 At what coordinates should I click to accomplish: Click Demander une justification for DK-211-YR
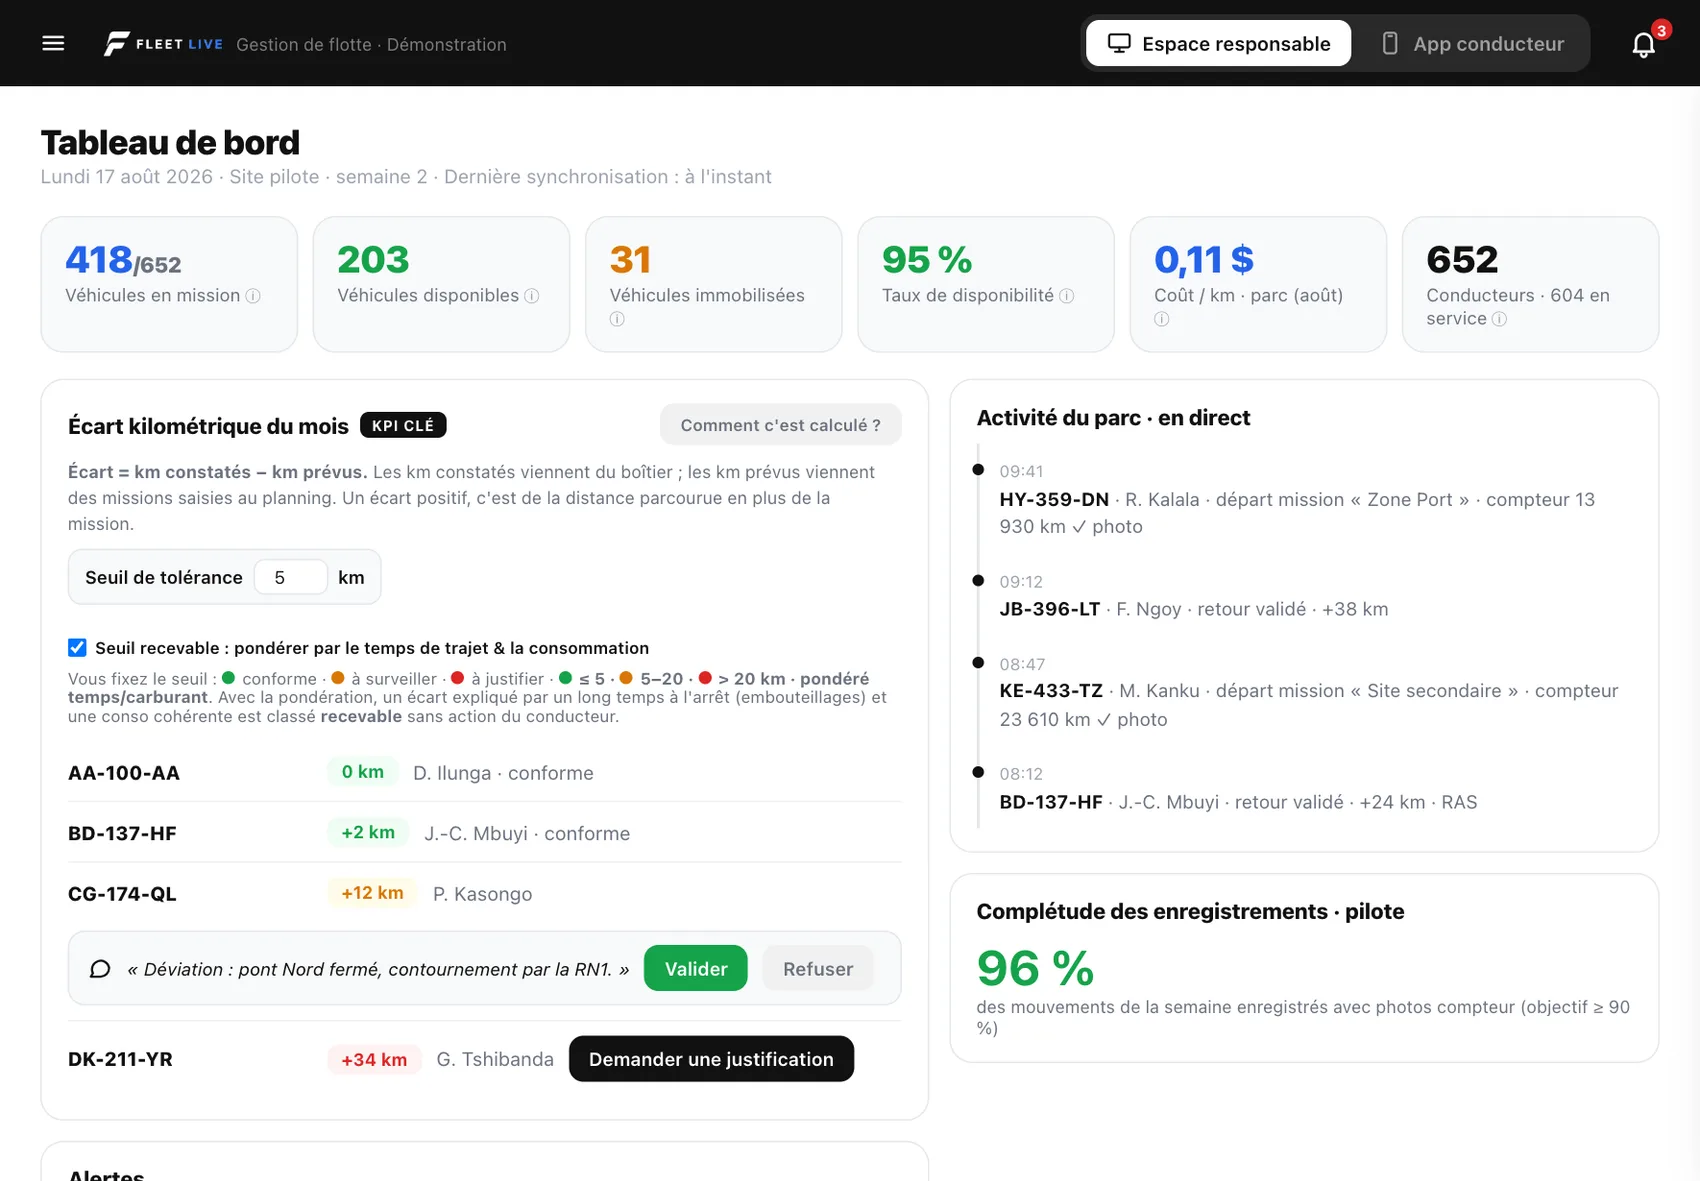point(711,1059)
